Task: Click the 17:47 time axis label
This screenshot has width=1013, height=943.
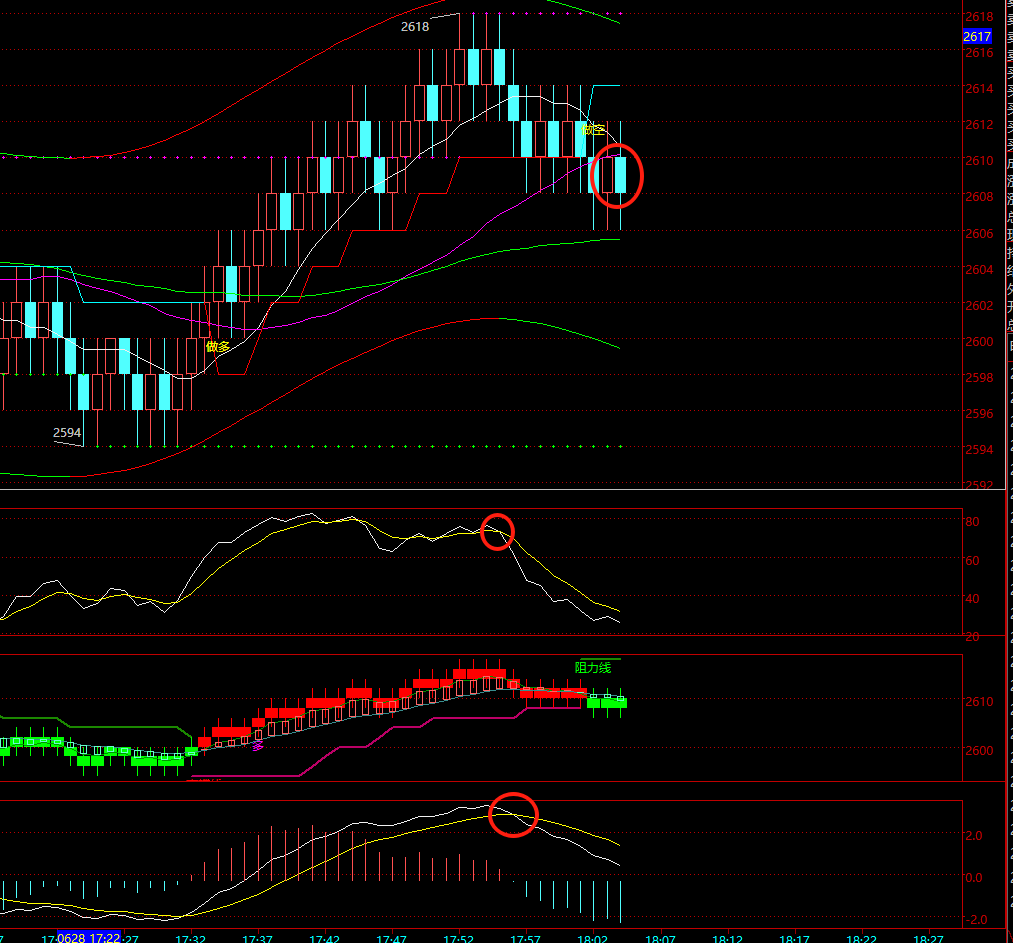Action: click(392, 938)
